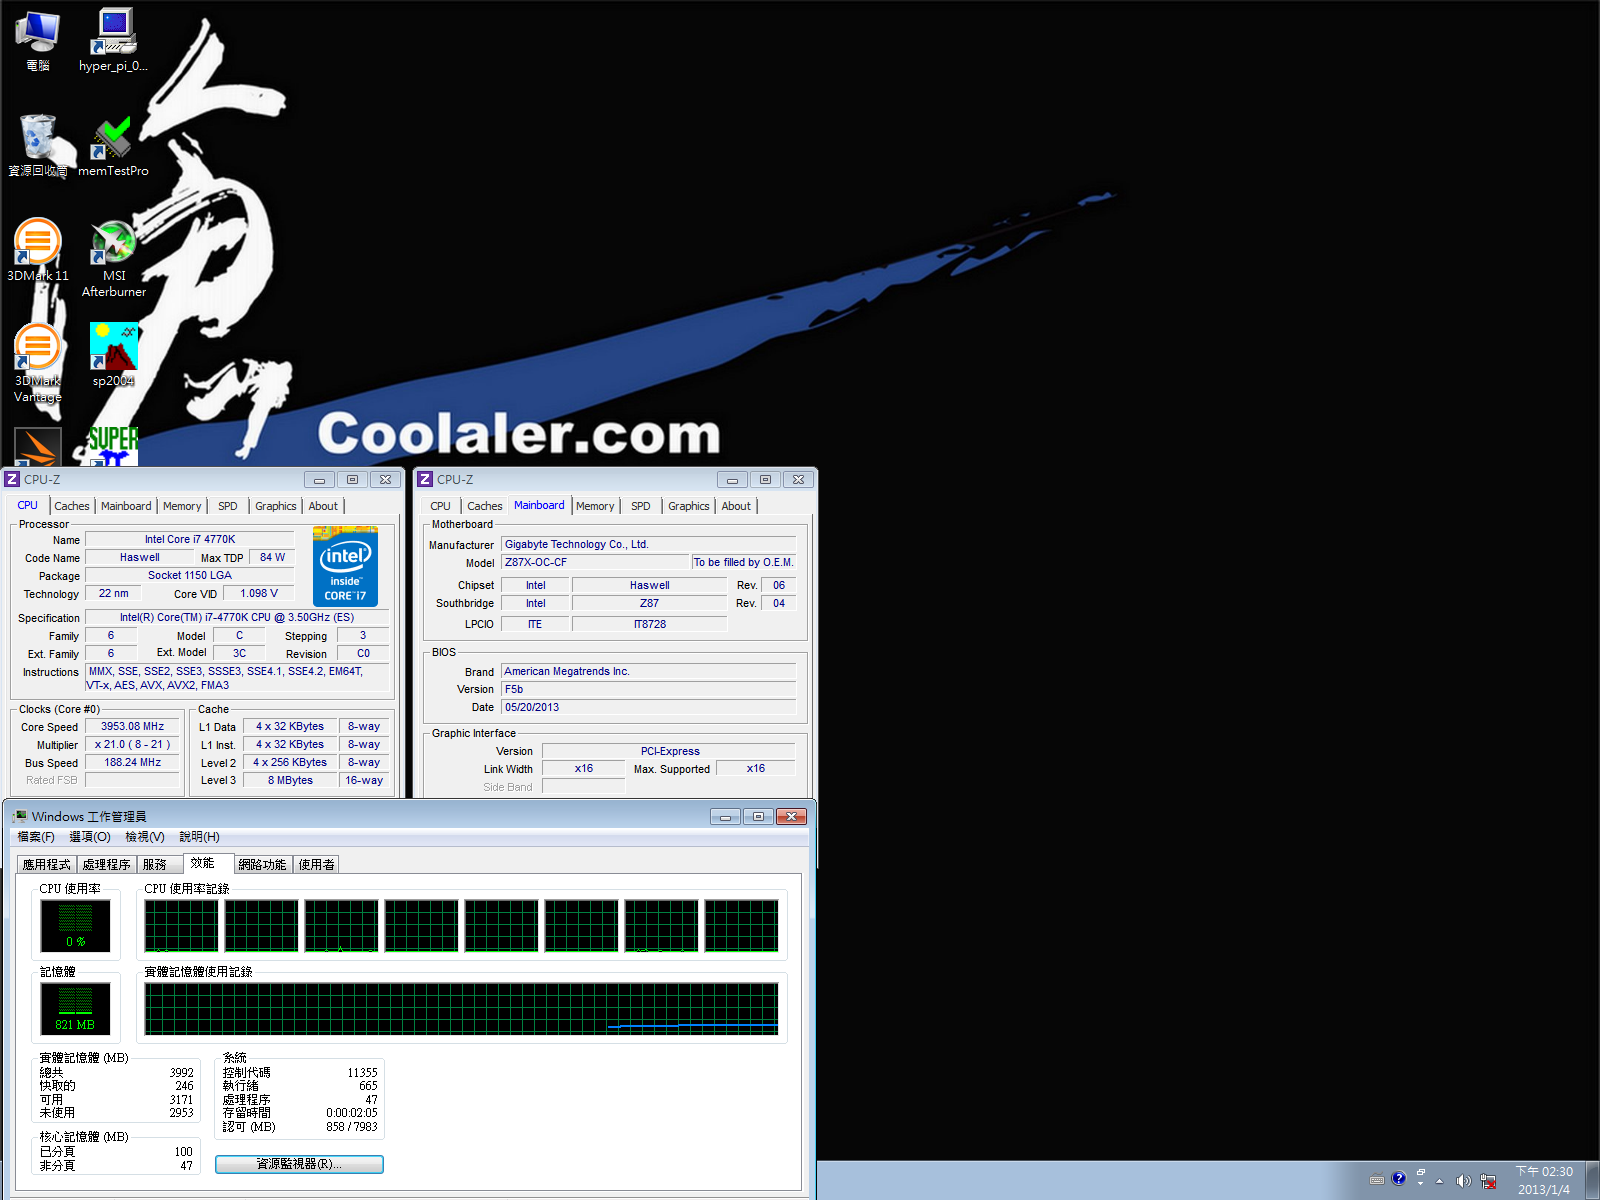Click the LPCIO value "IT8728"
Screen dimensions: 1600x1200
coord(650,624)
